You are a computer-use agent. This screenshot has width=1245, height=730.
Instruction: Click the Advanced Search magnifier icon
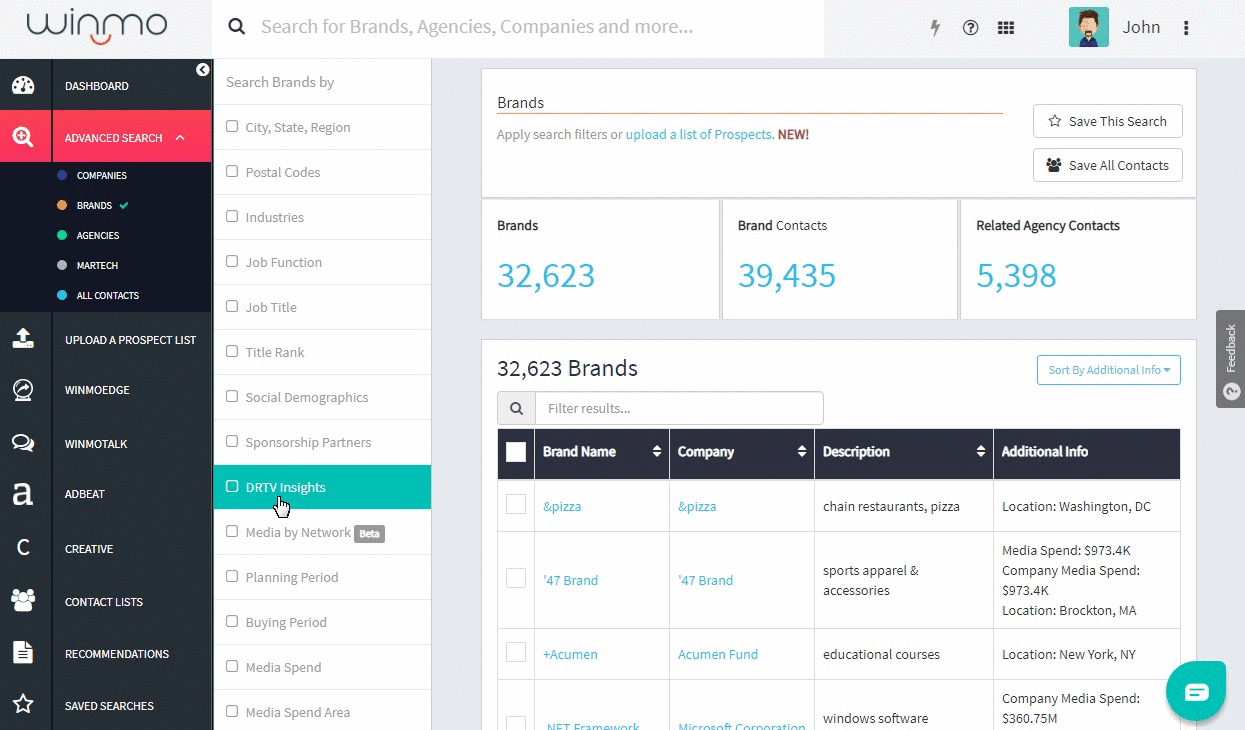(24, 137)
